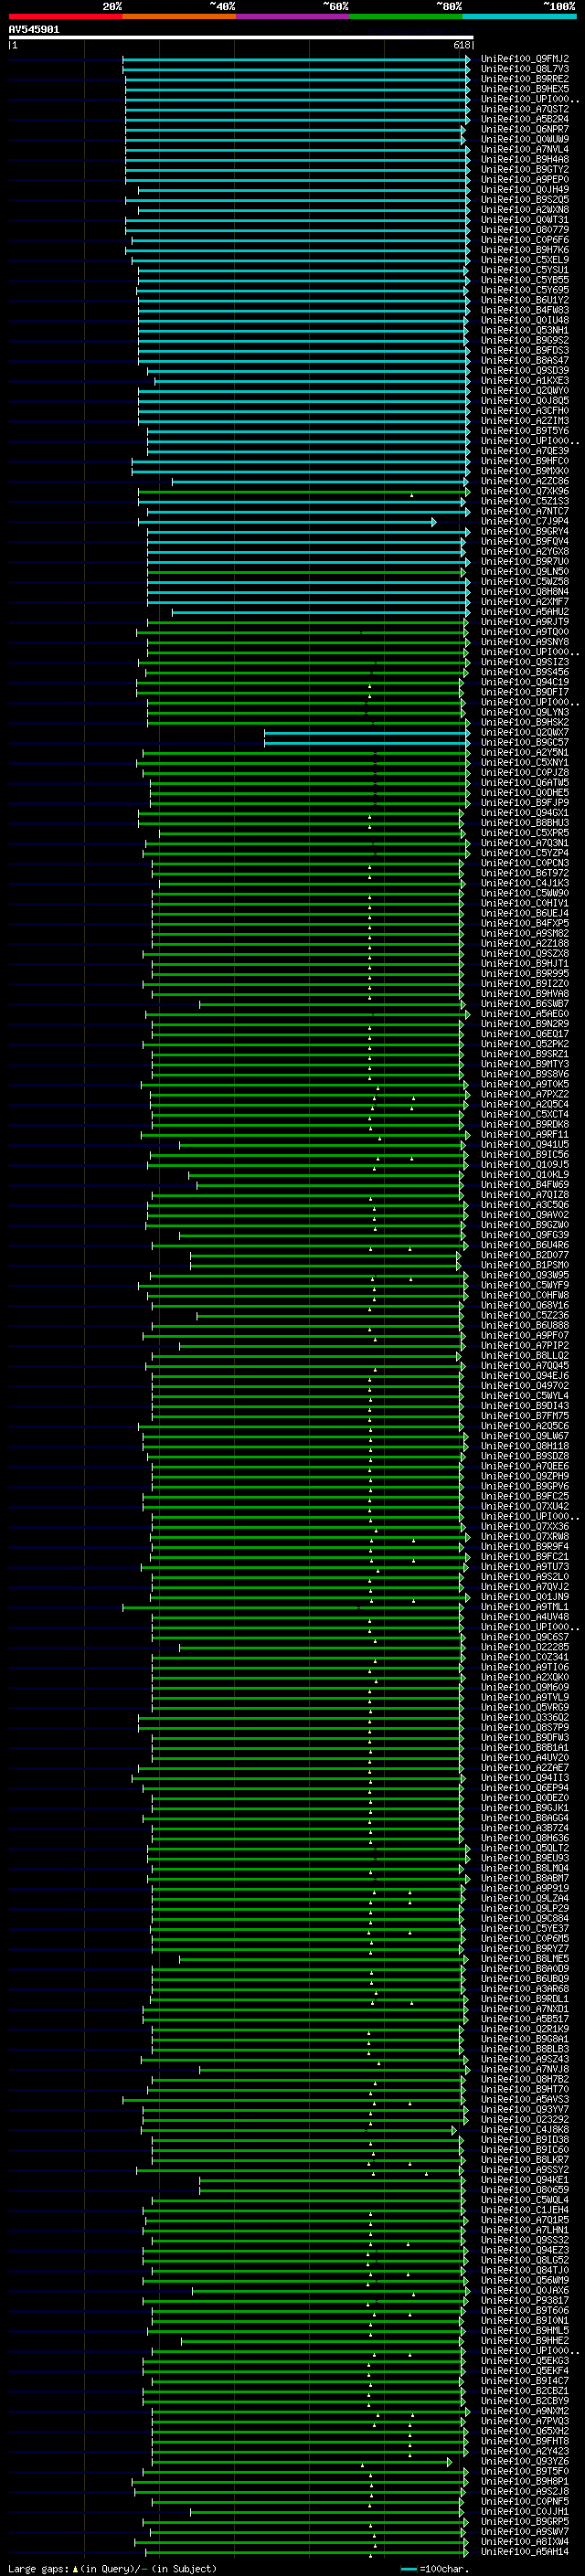Select the UniRef100_C5XEL9 label

tap(525, 260)
